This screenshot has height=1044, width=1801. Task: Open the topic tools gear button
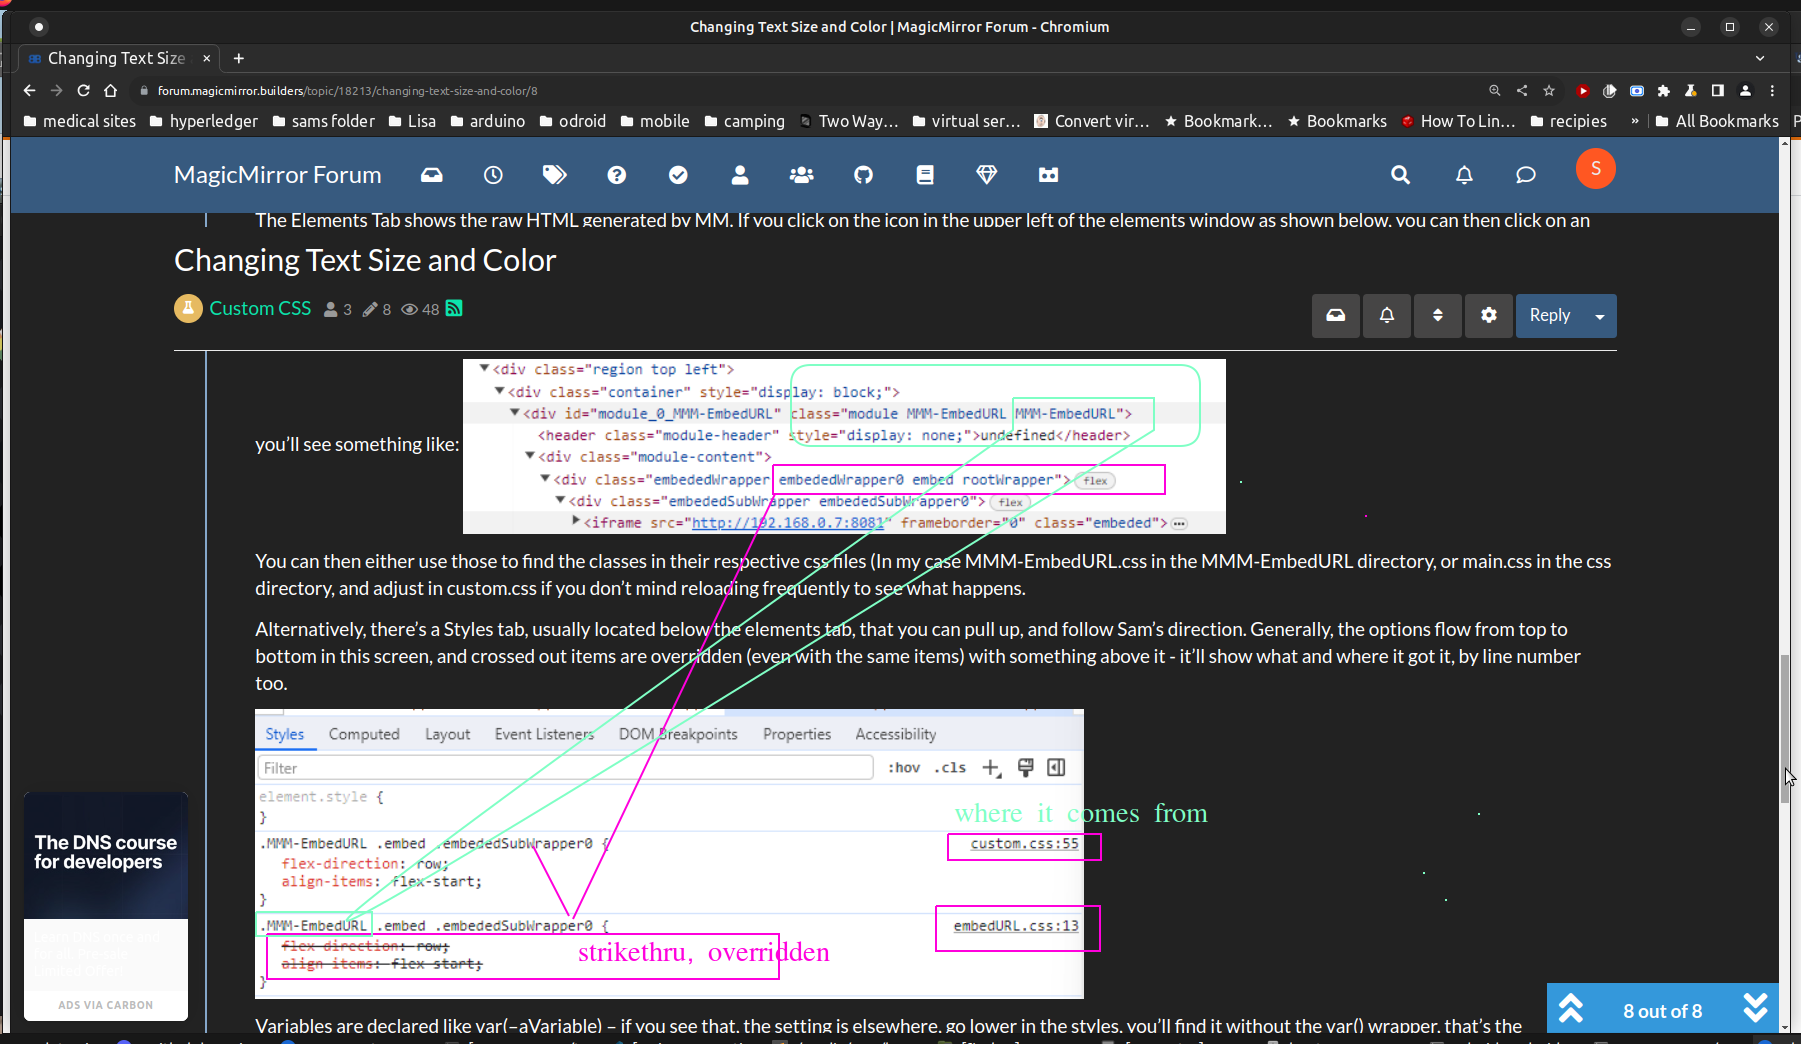pos(1488,315)
